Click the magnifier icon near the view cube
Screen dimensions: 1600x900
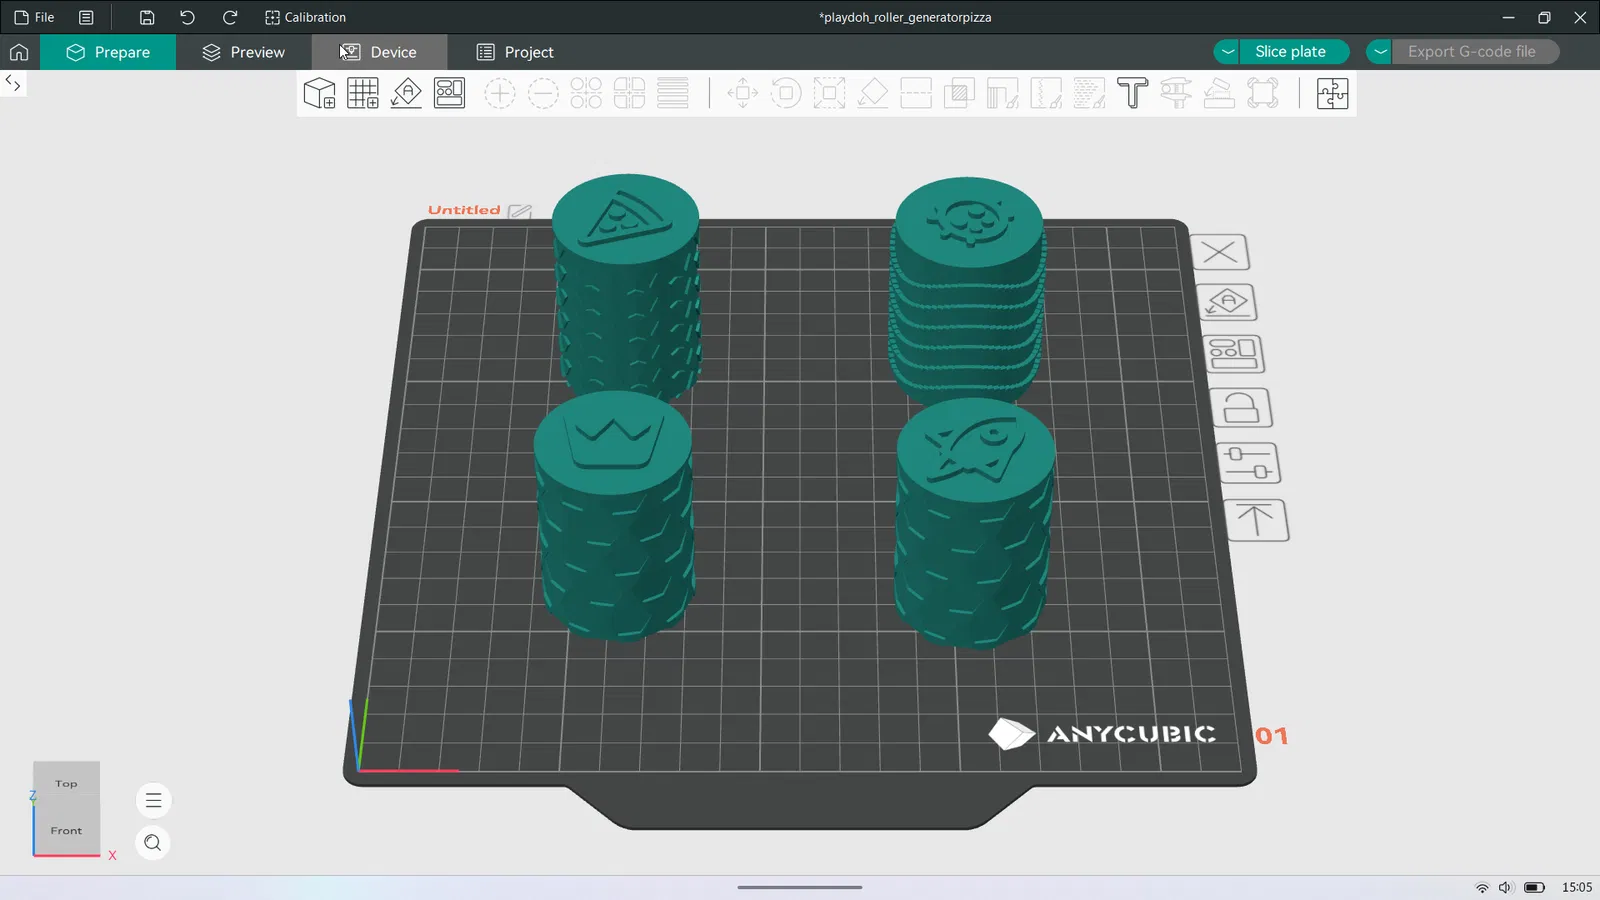click(152, 843)
